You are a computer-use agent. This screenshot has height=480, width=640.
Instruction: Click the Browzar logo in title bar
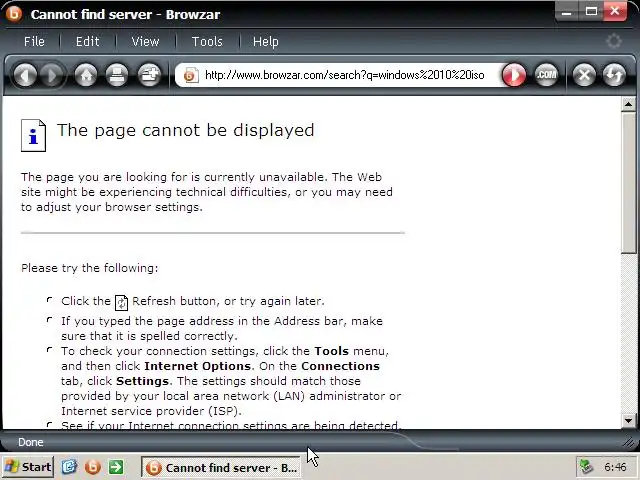click(x=14, y=13)
